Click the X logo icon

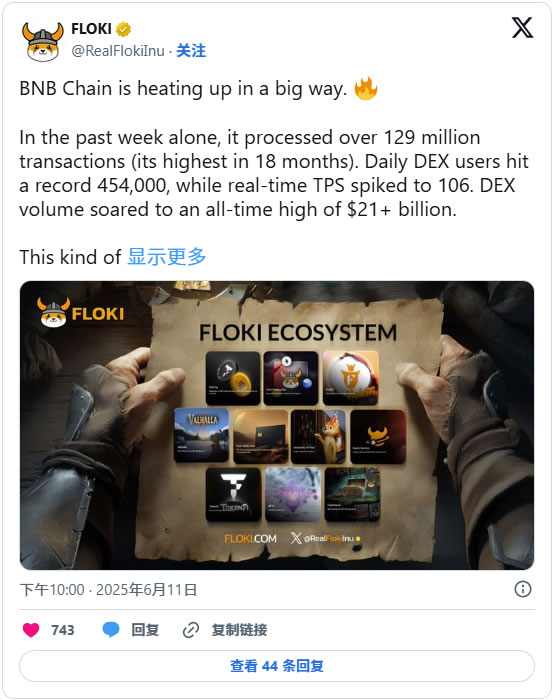pos(522,28)
